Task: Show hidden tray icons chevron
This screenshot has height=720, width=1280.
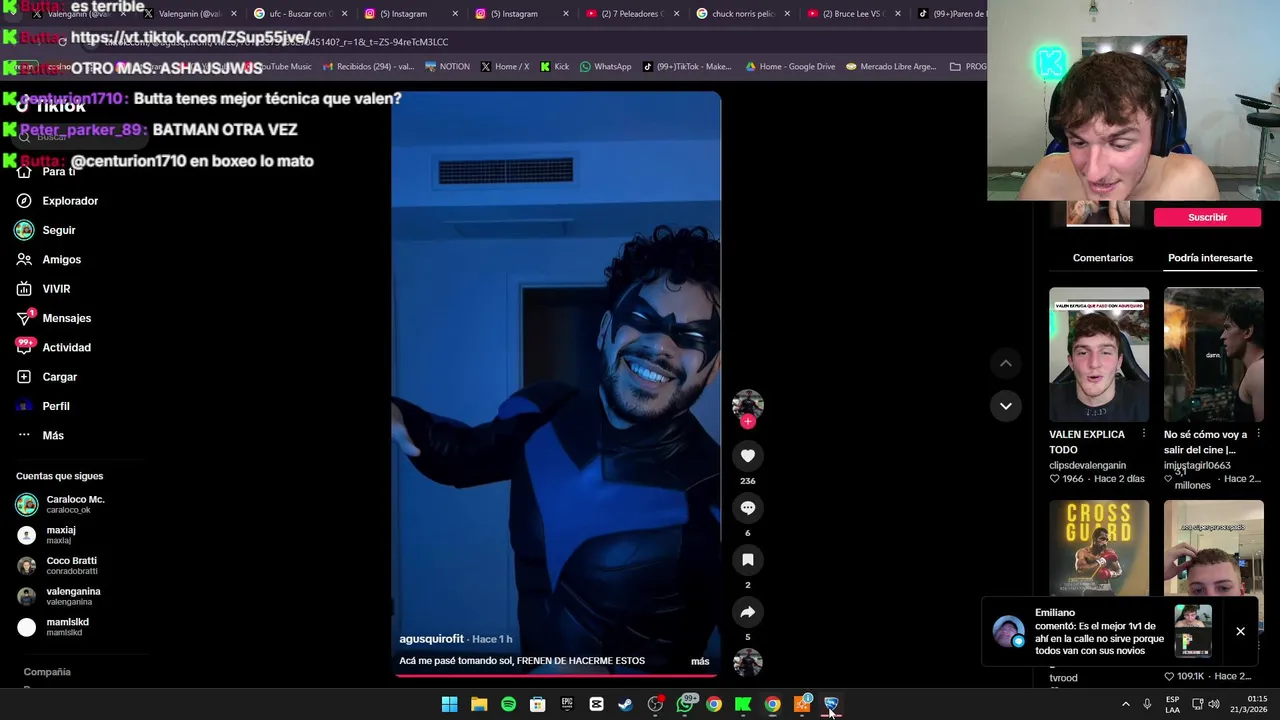Action: 1125,704
